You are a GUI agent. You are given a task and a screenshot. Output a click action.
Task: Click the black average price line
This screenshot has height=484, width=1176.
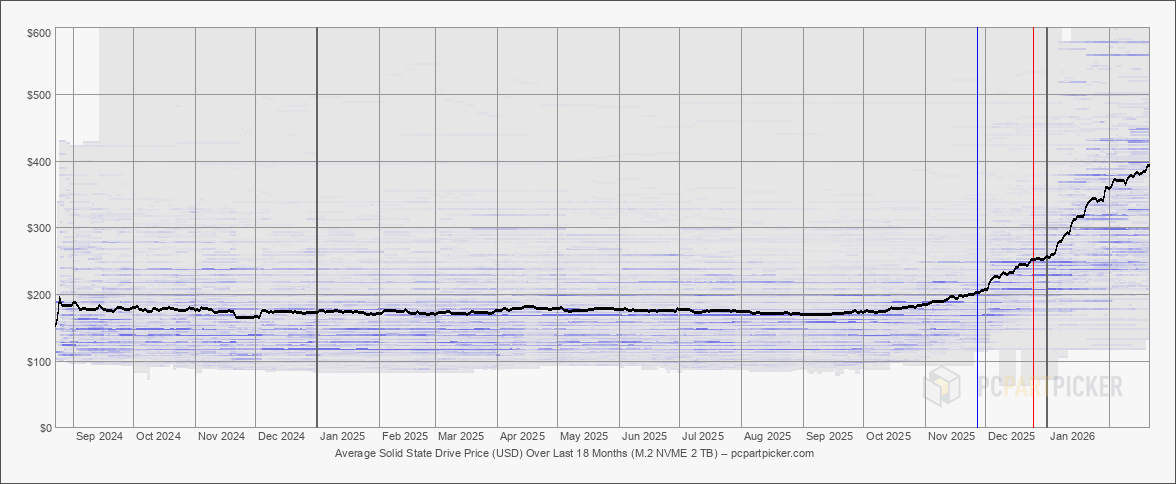coord(600,309)
